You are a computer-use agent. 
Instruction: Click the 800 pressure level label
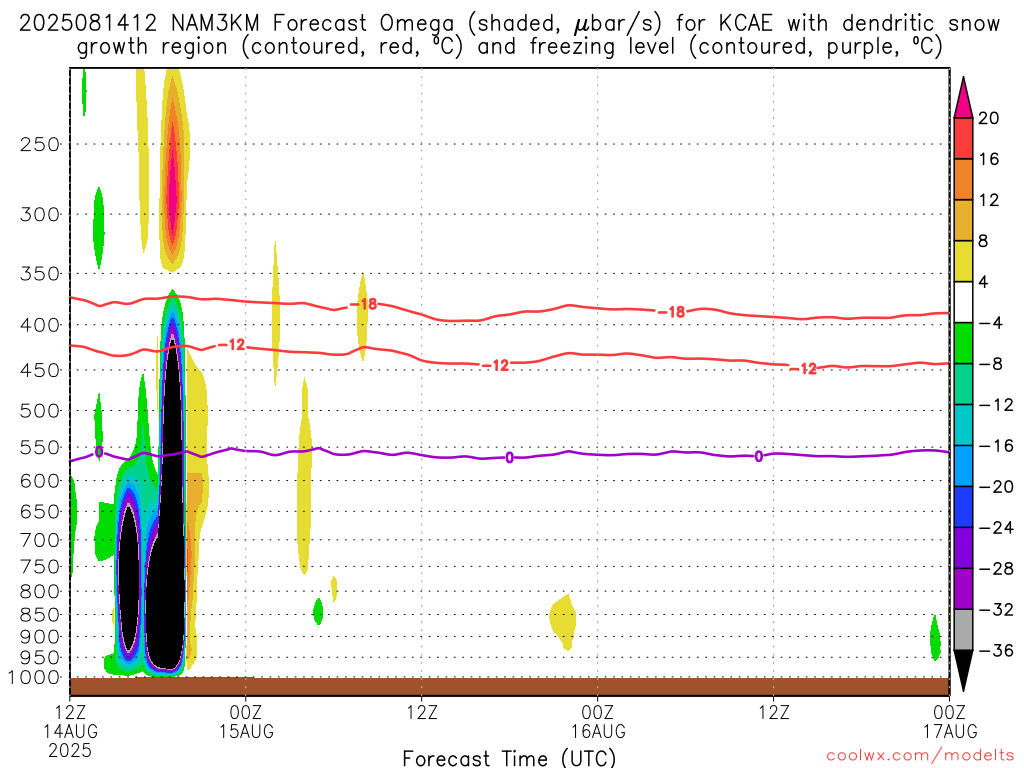(40, 592)
